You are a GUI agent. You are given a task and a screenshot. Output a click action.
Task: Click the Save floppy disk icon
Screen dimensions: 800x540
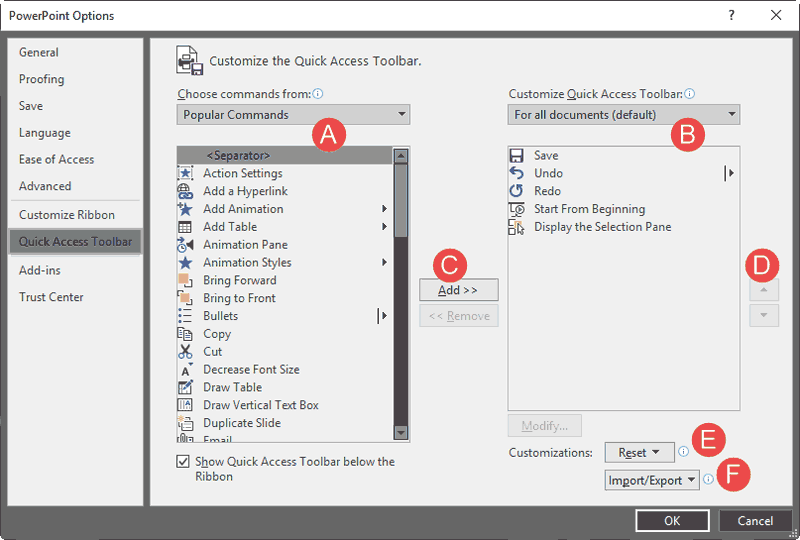click(x=516, y=155)
